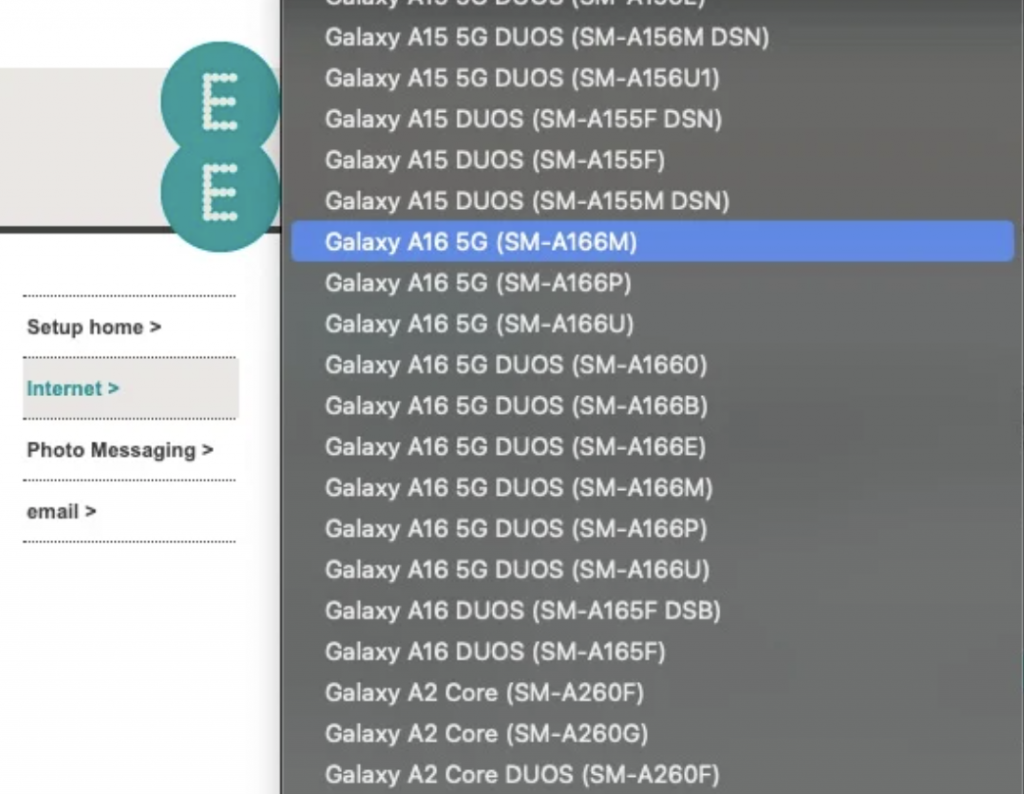The image size is (1024, 794).
Task: Select Galaxy A15 DUOS (SM-A155F DSN)
Action: pos(523,119)
